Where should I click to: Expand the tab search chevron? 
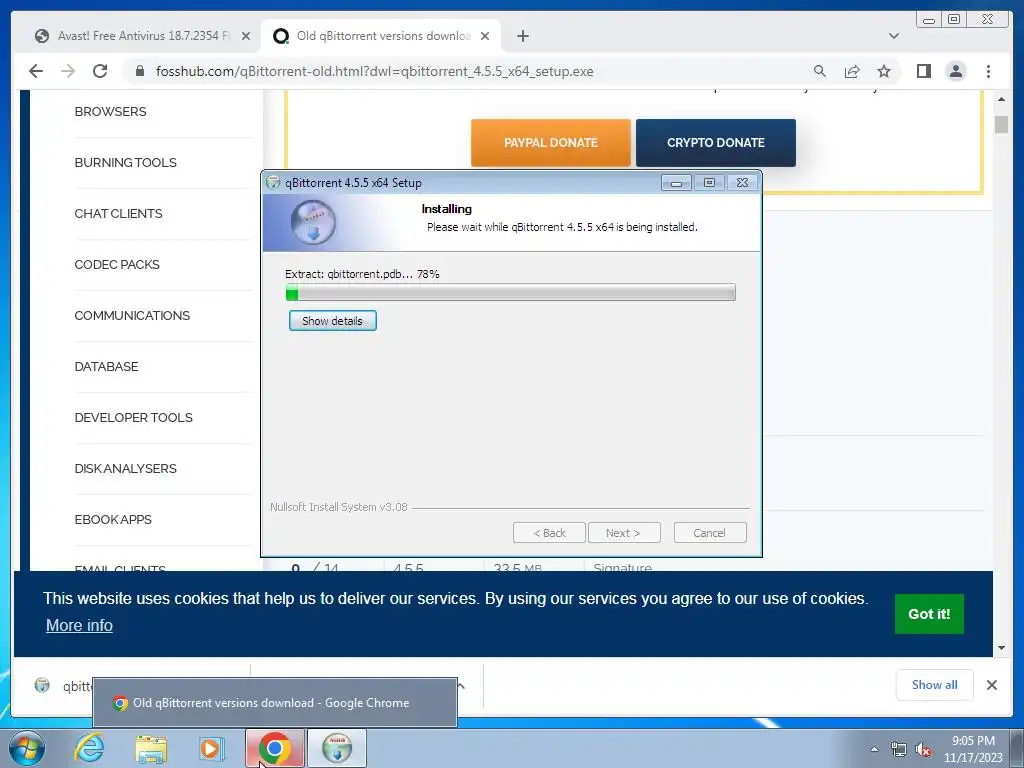(894, 36)
